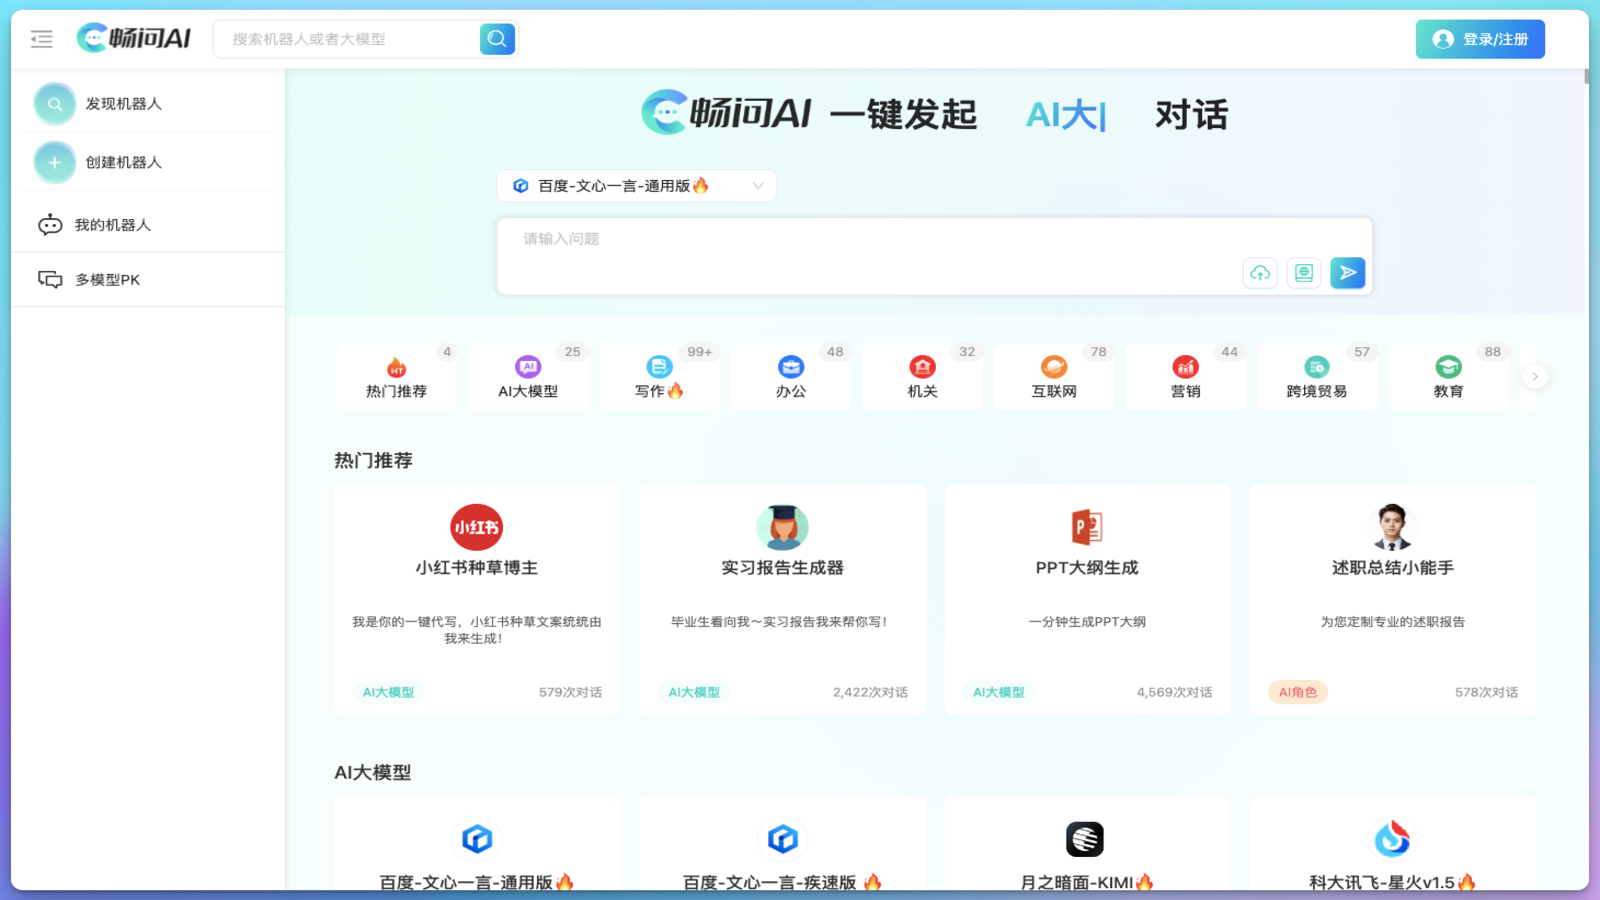Click the 578次对话 count text
The width and height of the screenshot is (1600, 900).
1486,692
